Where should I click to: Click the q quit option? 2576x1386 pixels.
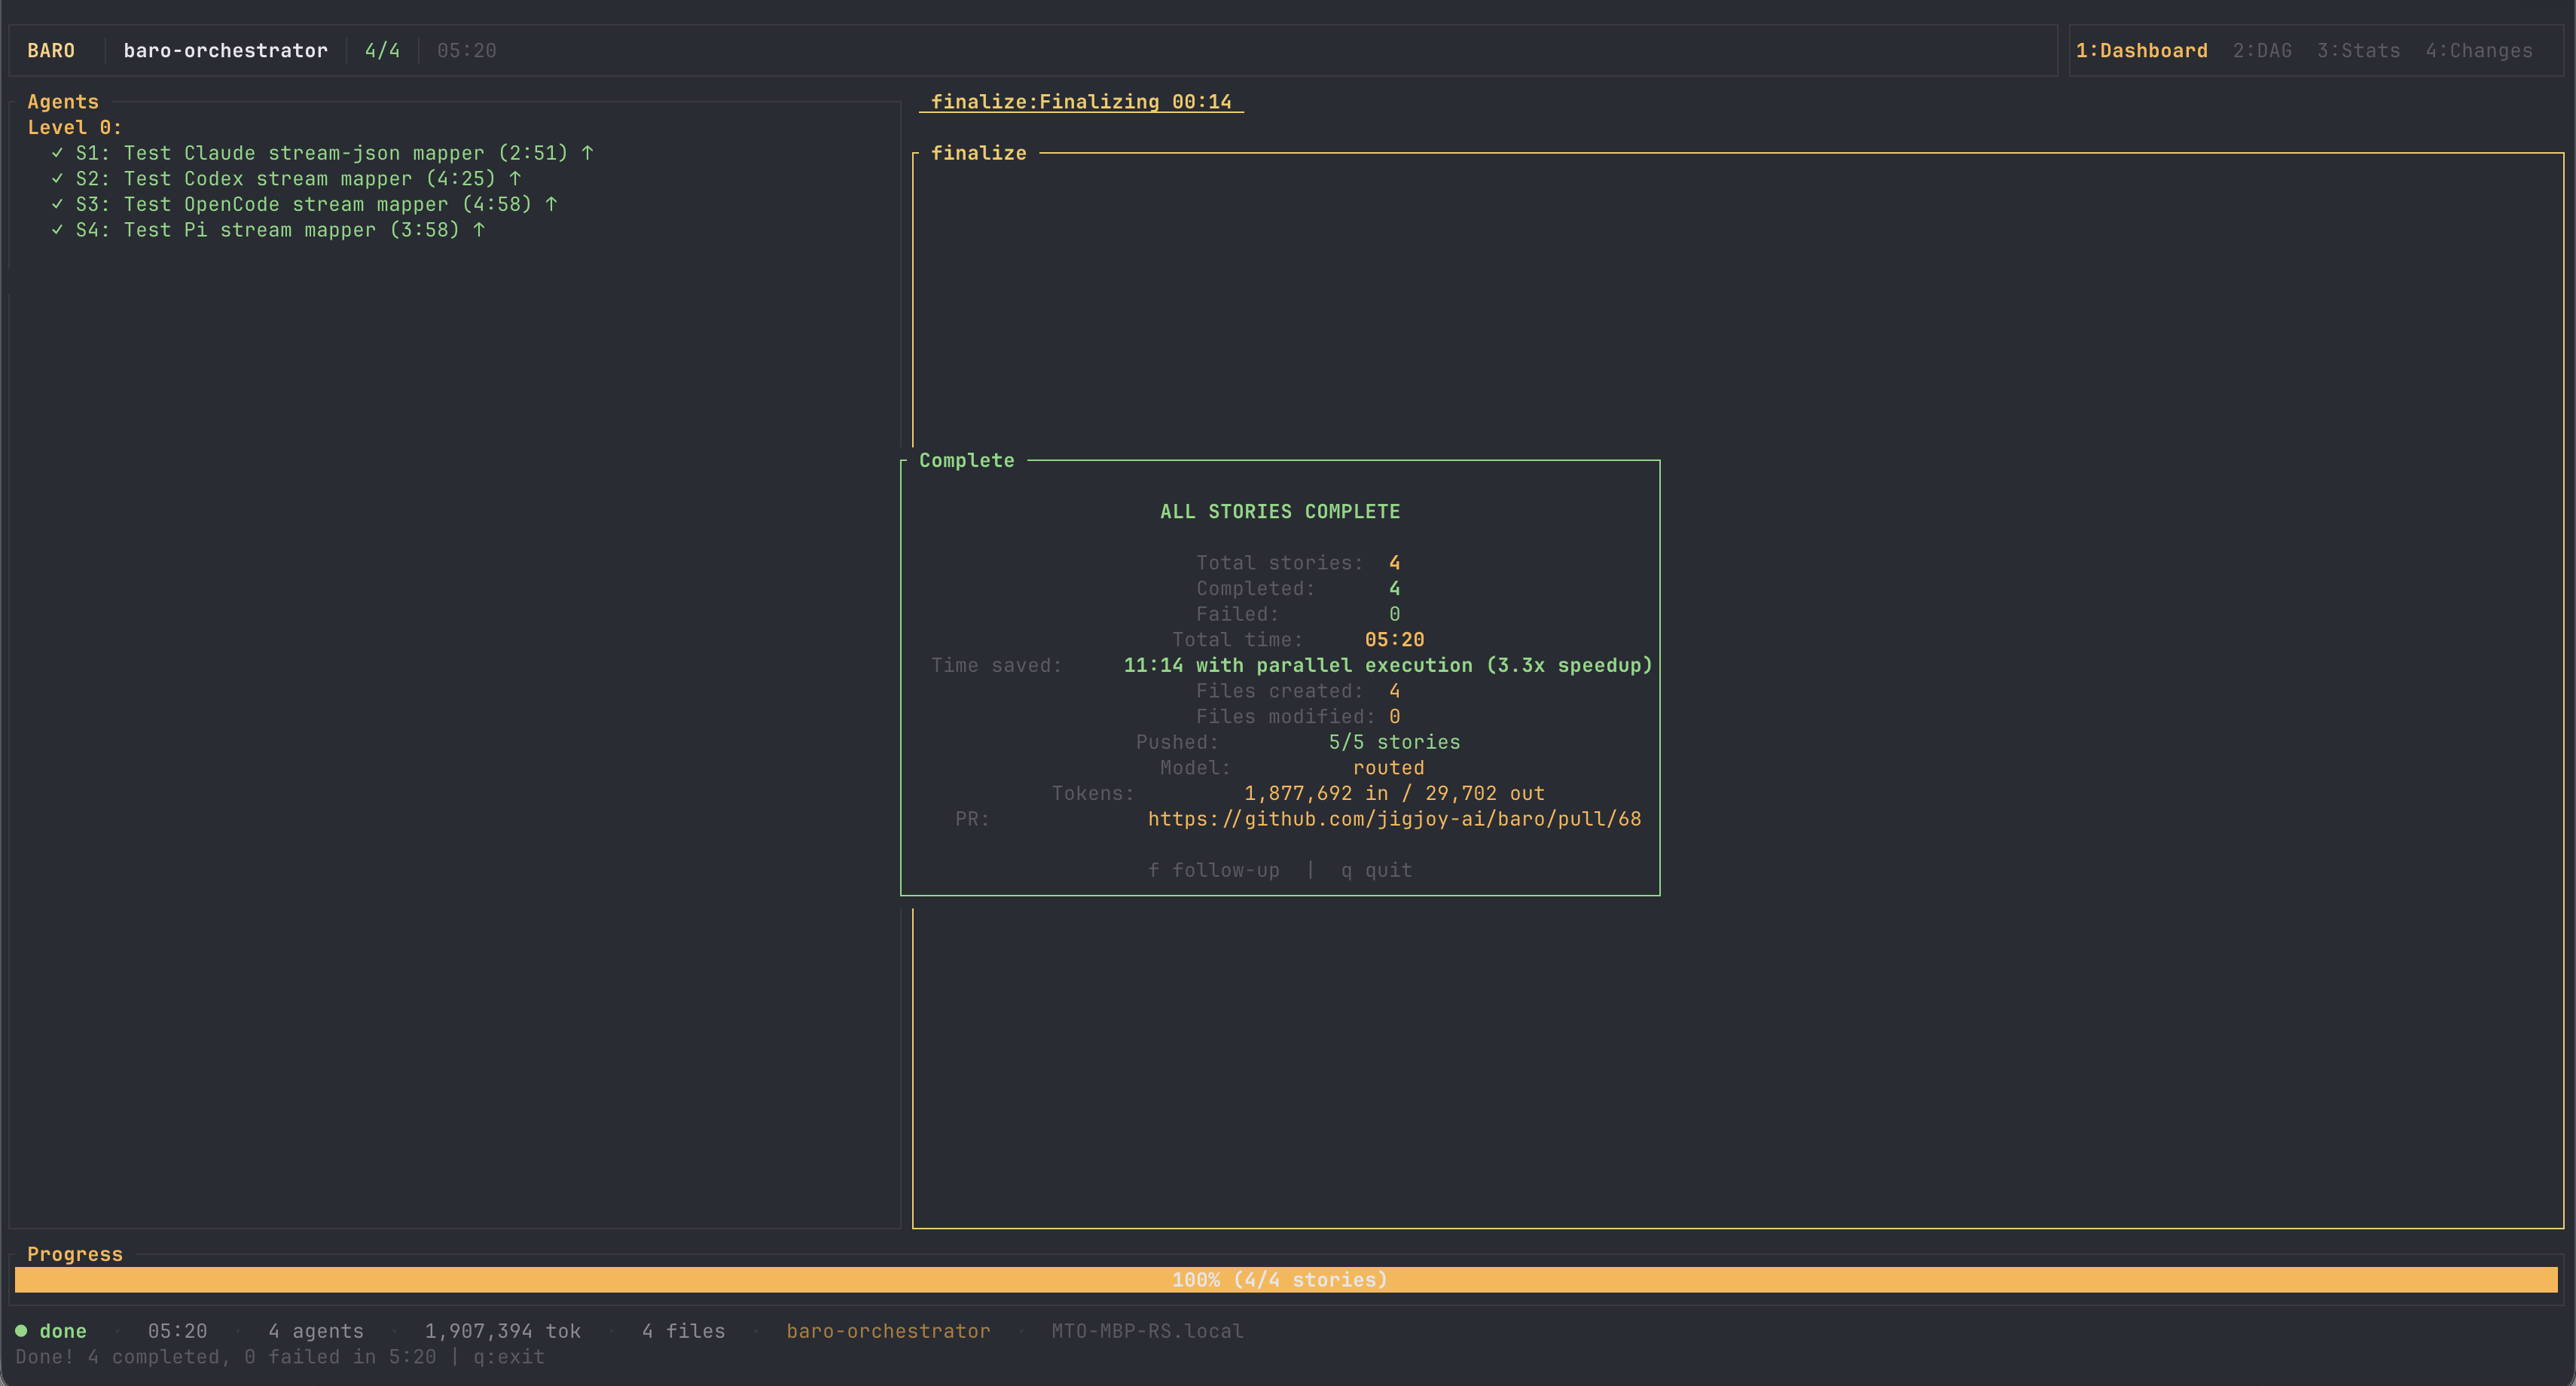(x=1376, y=869)
